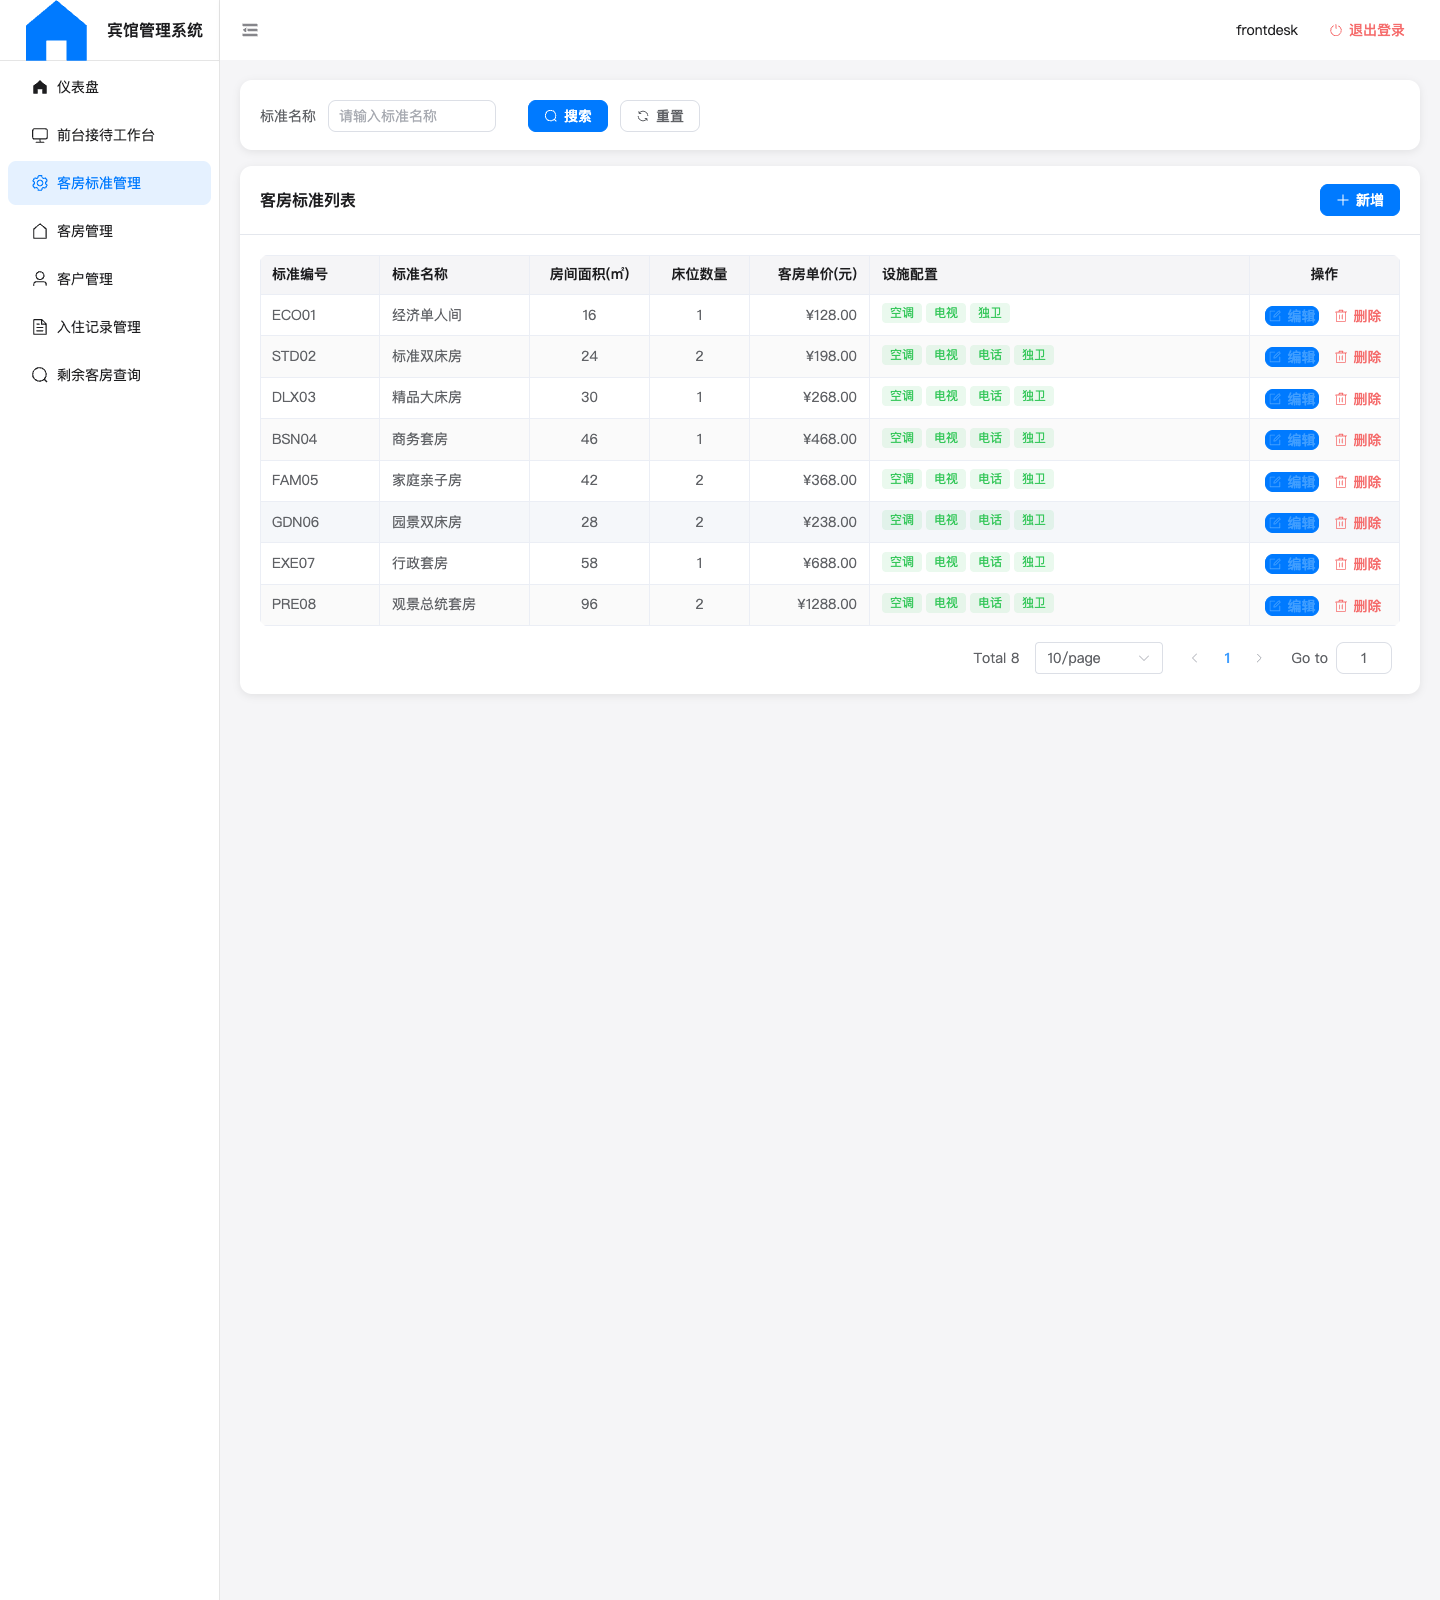Click the gear icon beside 客房标准管理

[x=40, y=183]
